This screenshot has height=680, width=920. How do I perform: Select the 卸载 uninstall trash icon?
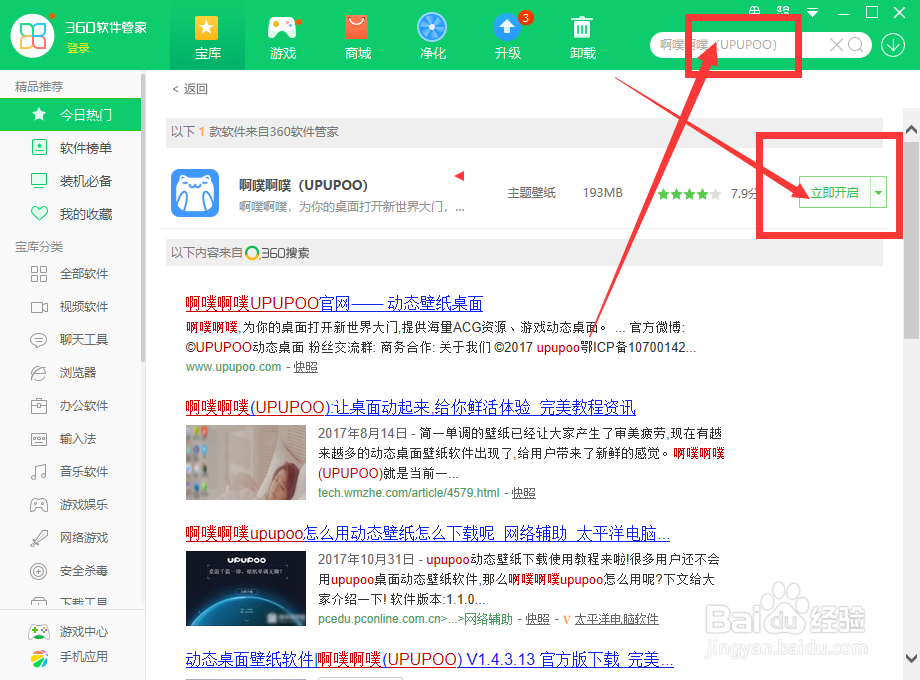pyautogui.click(x=582, y=30)
